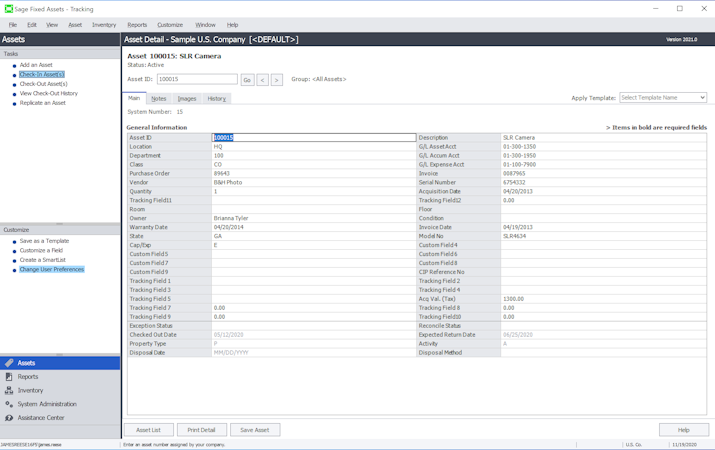Open the Inventory menu

coord(104,25)
